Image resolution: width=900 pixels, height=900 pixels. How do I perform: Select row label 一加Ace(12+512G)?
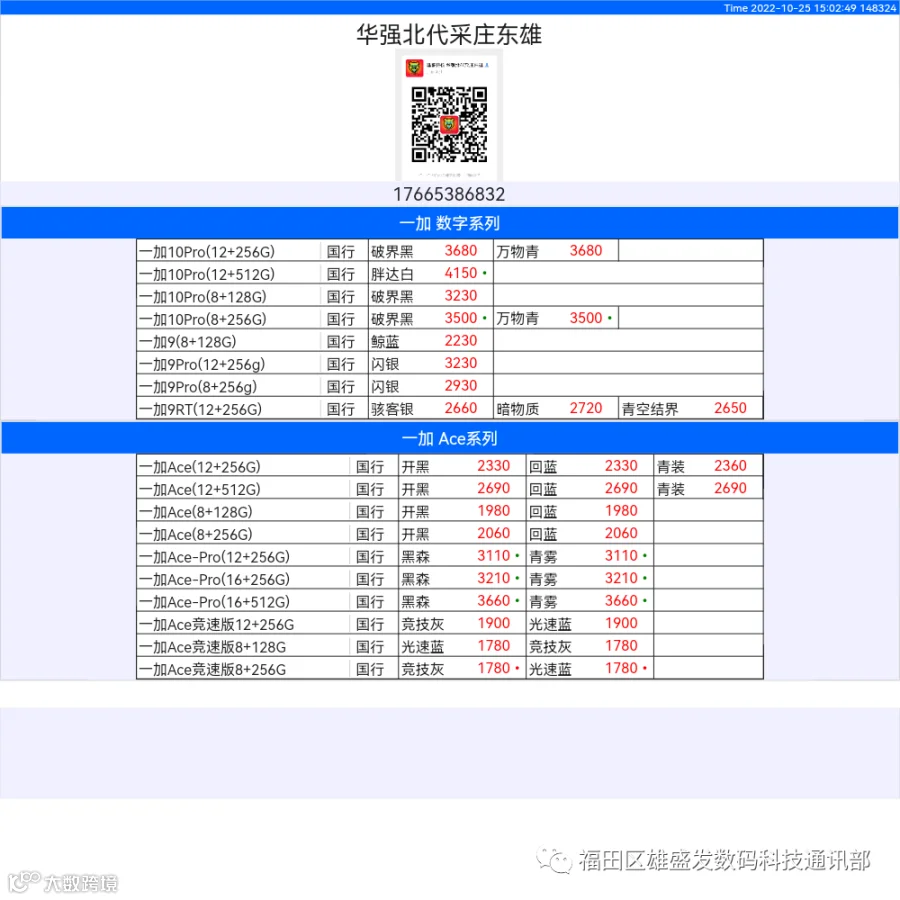point(200,489)
